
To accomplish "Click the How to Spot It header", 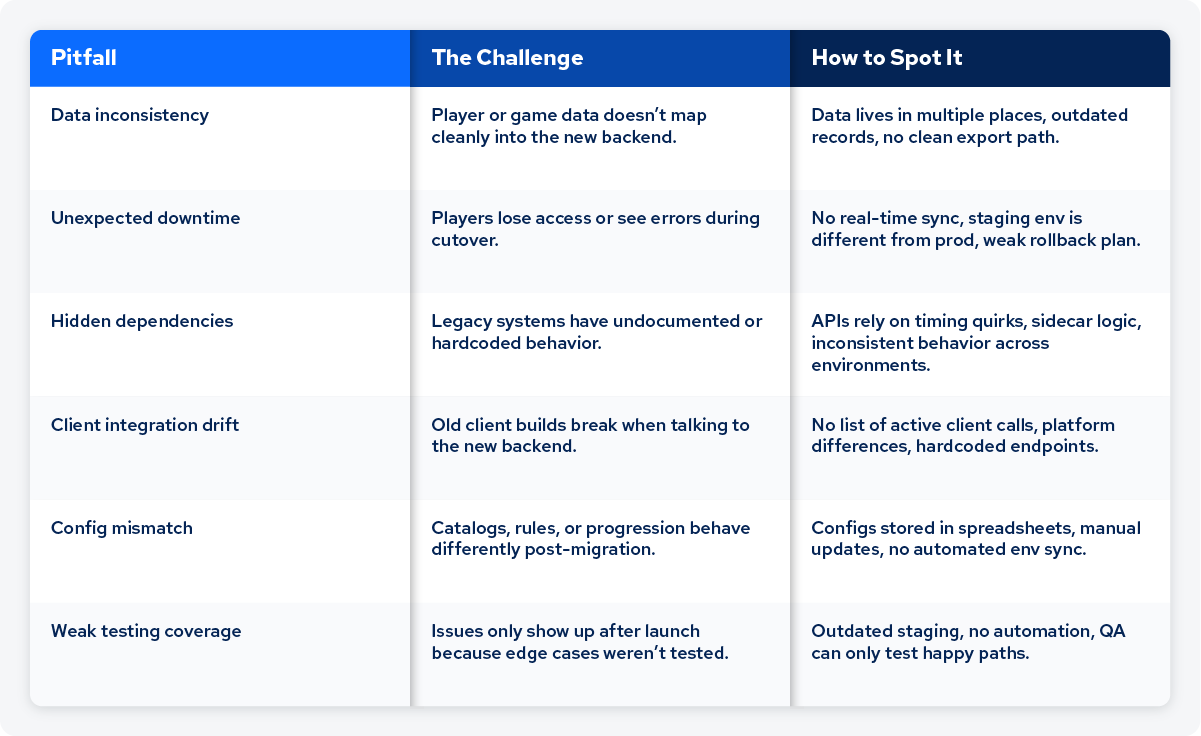I will coord(886,58).
